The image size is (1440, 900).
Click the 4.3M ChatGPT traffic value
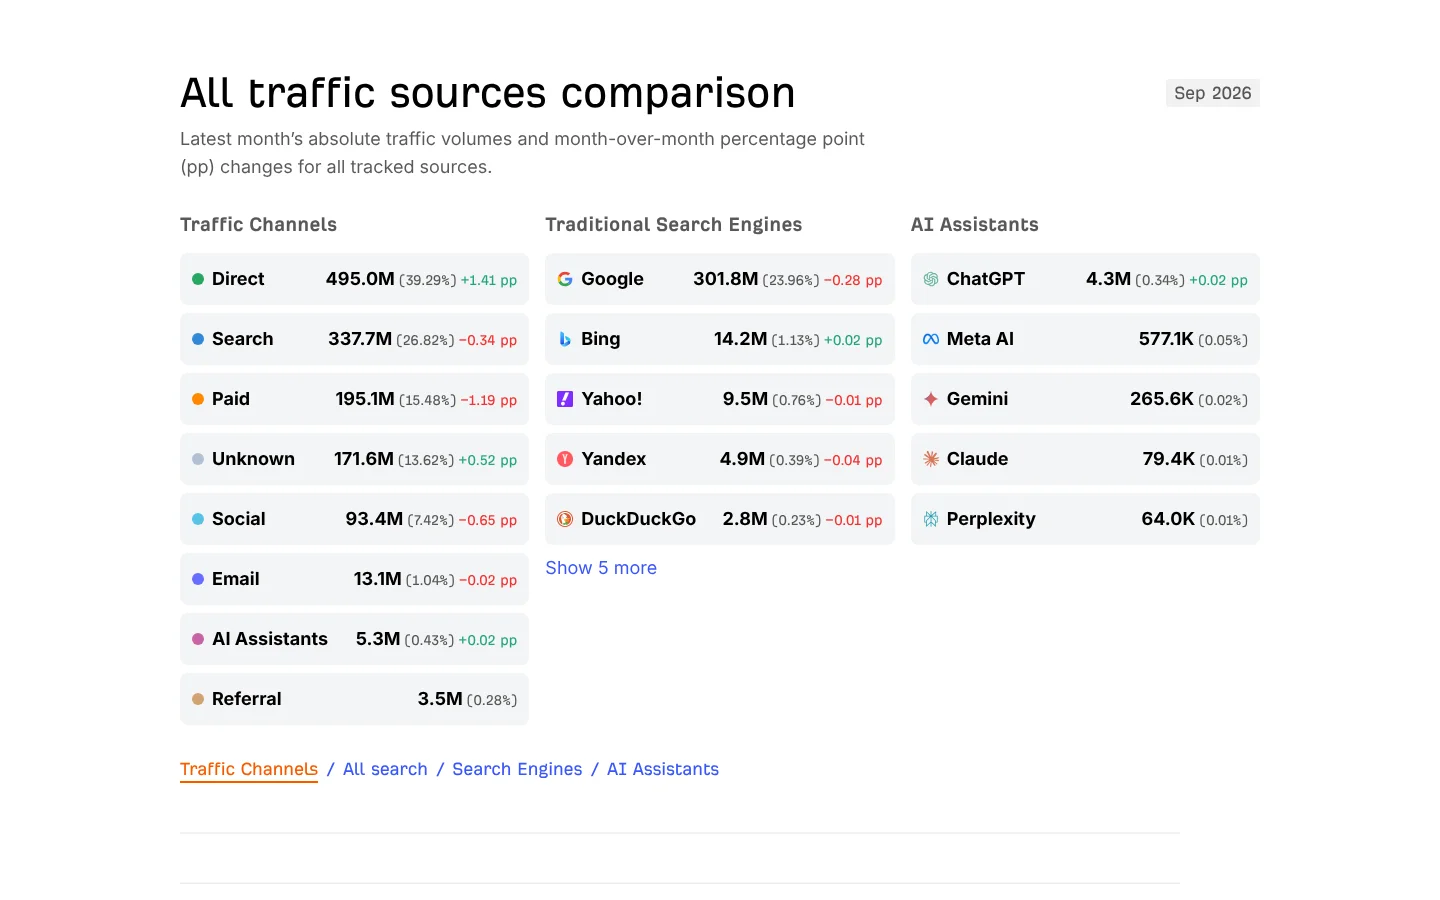point(1108,279)
